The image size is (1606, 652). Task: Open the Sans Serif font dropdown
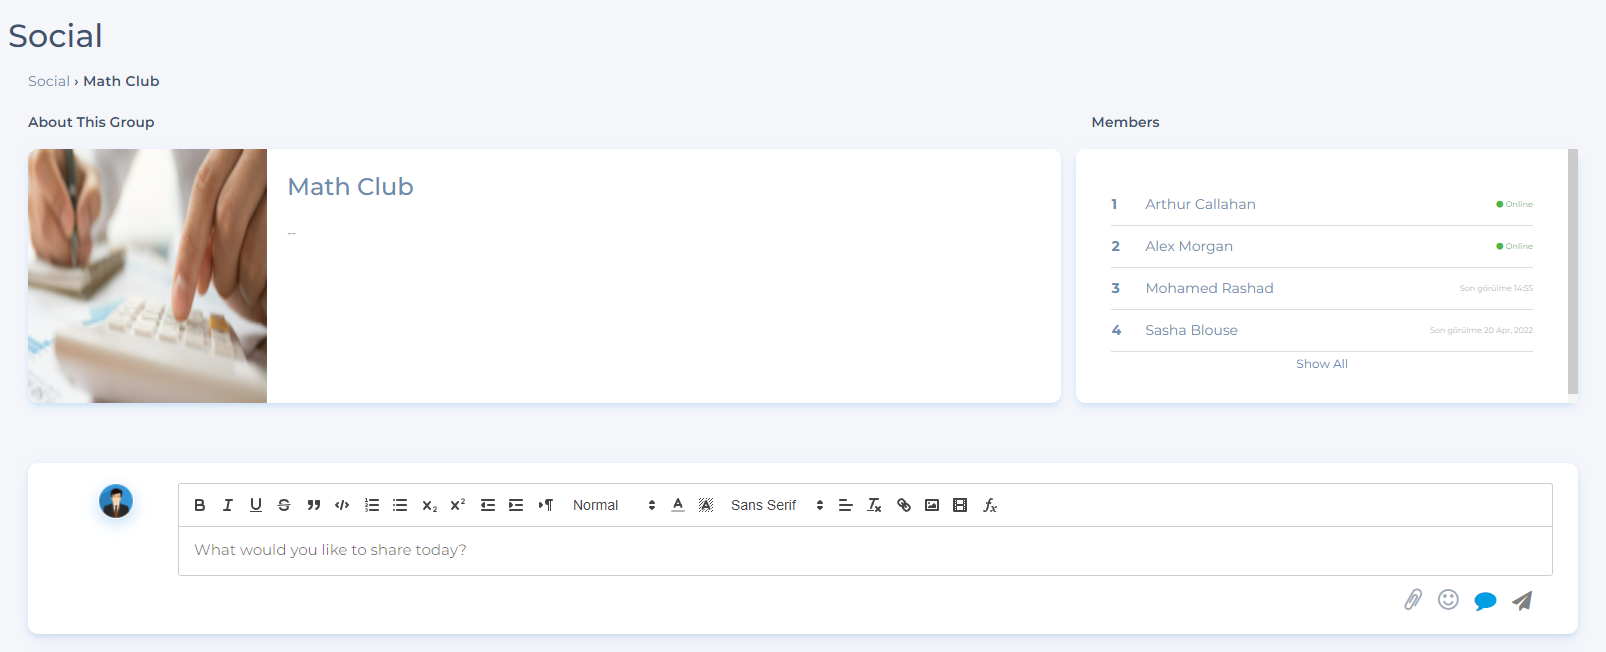(776, 505)
